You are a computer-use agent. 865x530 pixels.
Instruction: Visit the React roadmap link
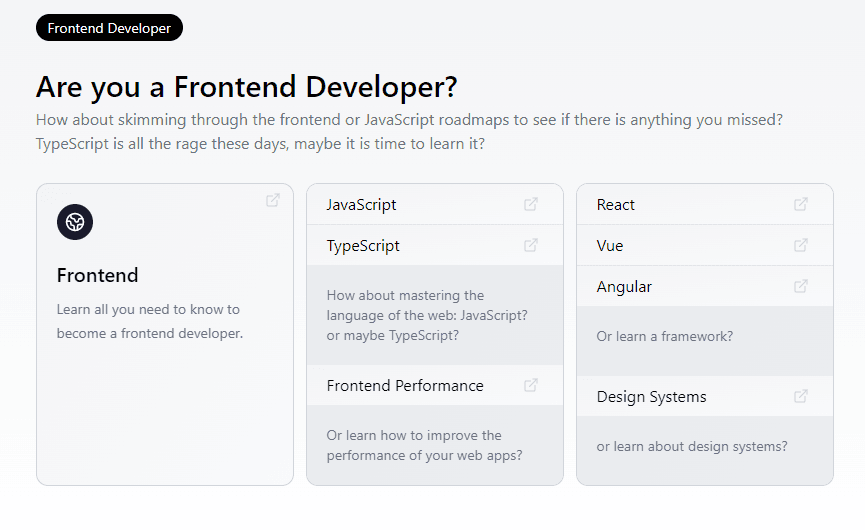(616, 204)
